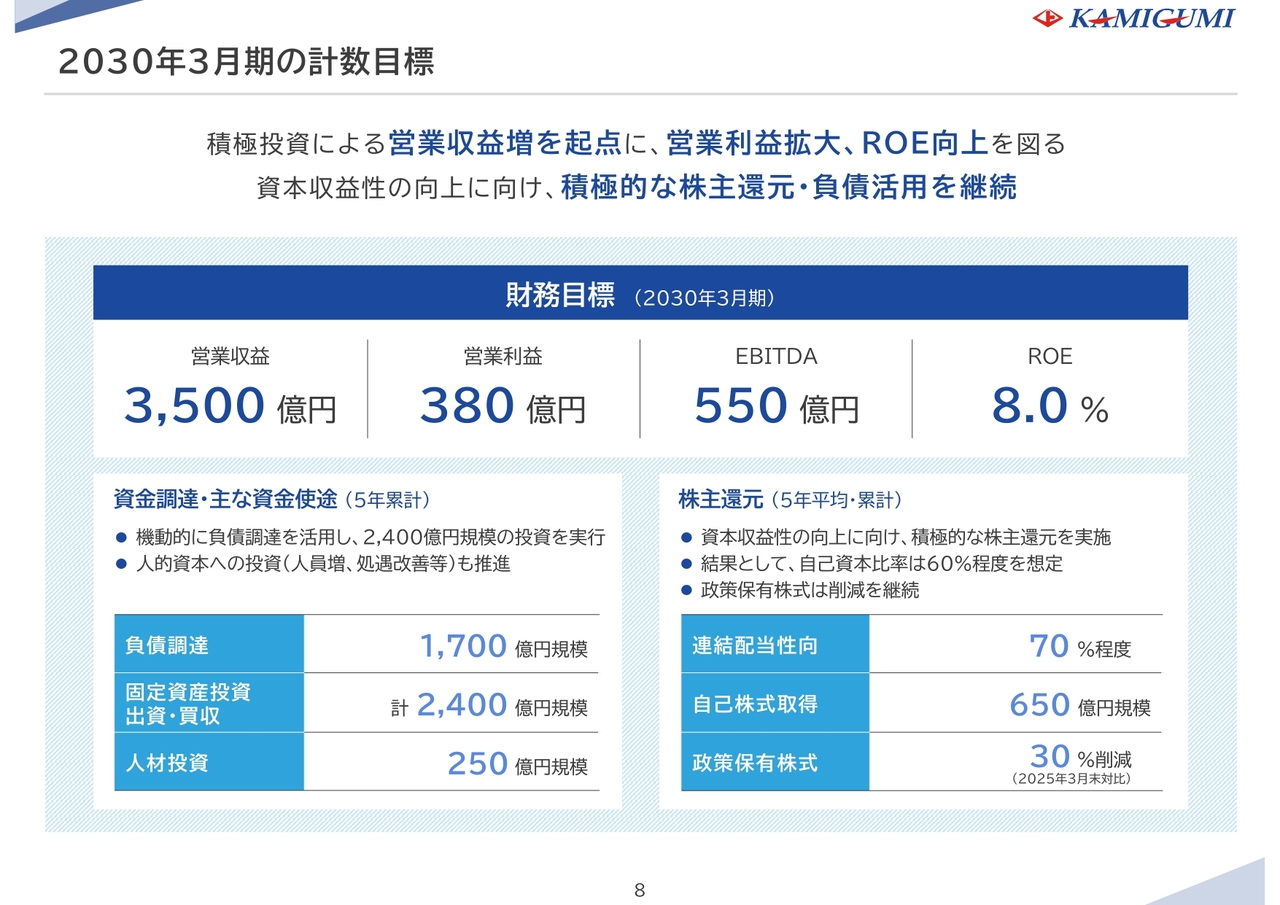Click the 計 2,400 億円規模 value

[x=489, y=706]
